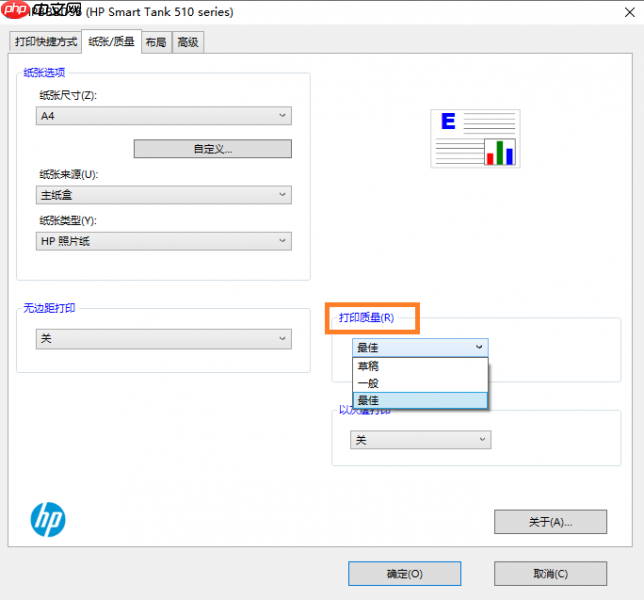This screenshot has width=644, height=600.
Task: Collapse the 打印质量 combo box showing 最佳
Action: tap(420, 347)
